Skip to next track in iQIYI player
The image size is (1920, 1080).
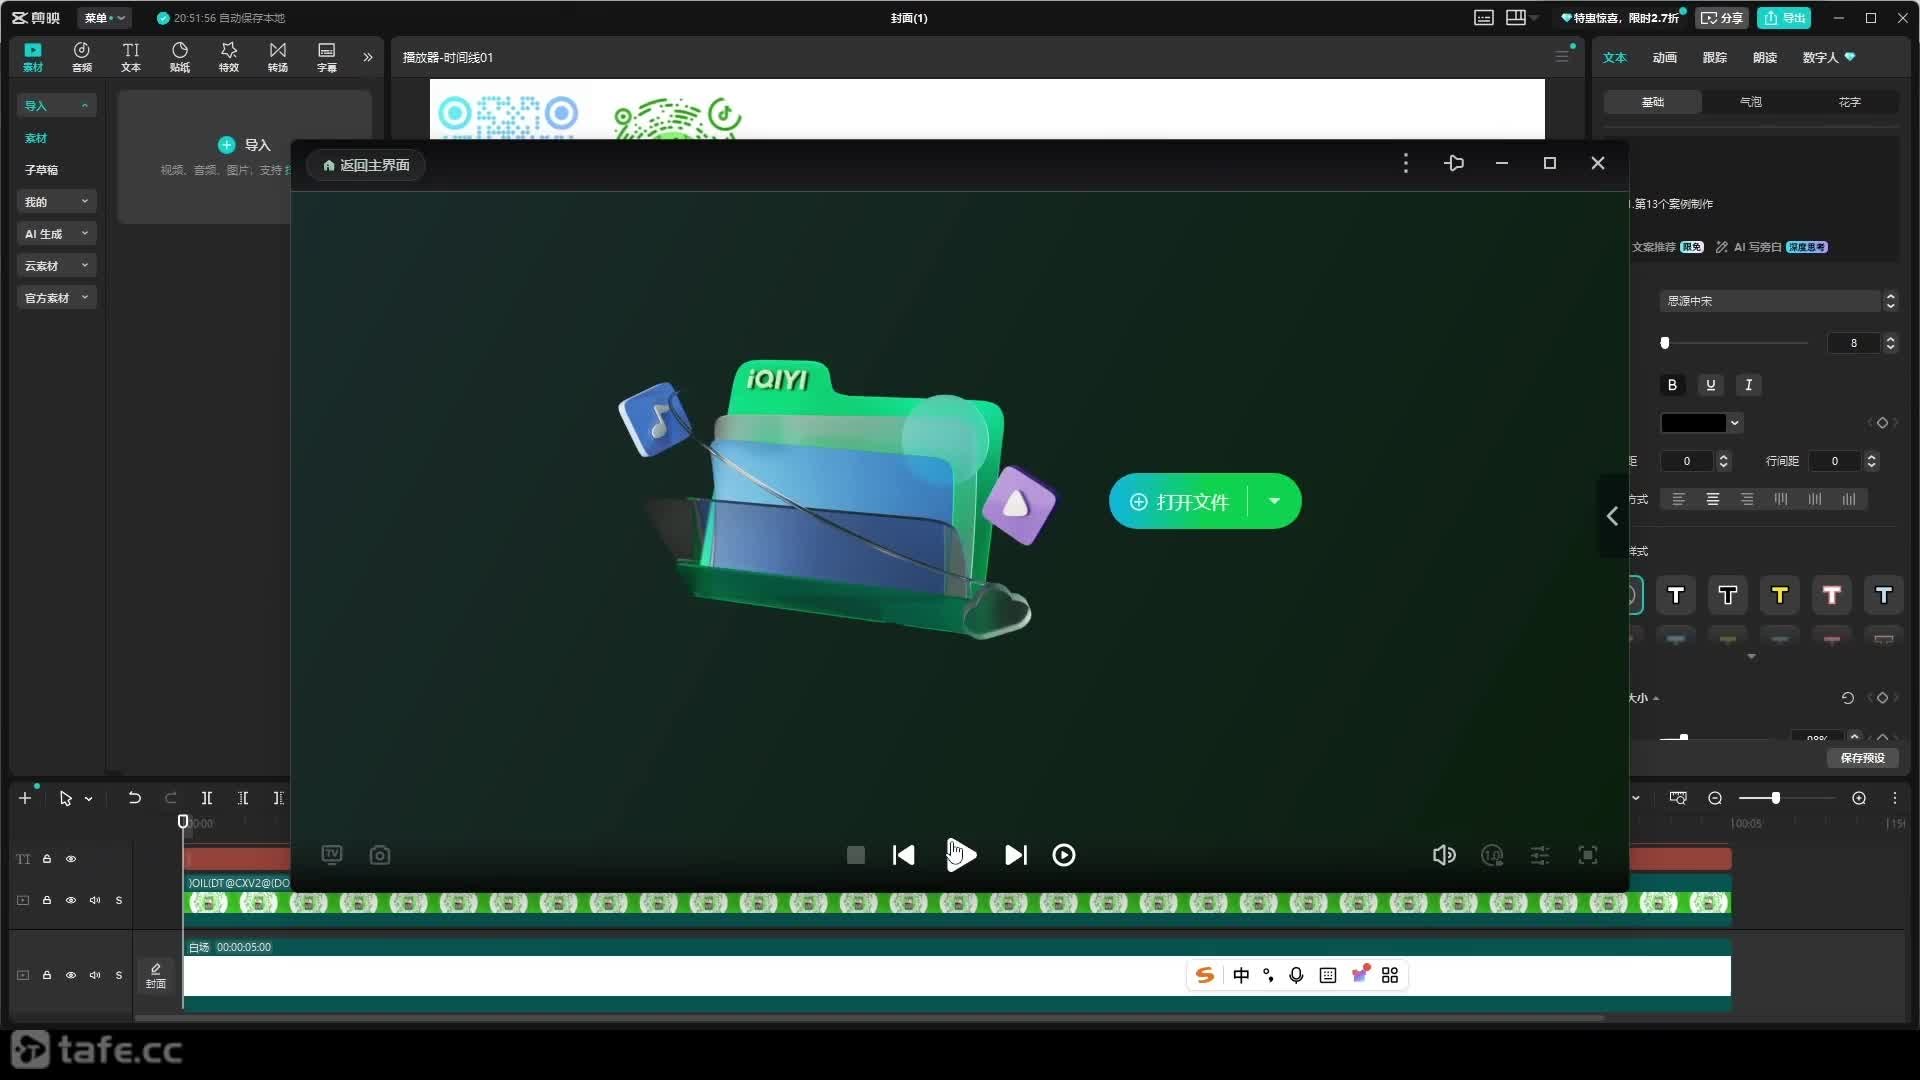click(1016, 855)
